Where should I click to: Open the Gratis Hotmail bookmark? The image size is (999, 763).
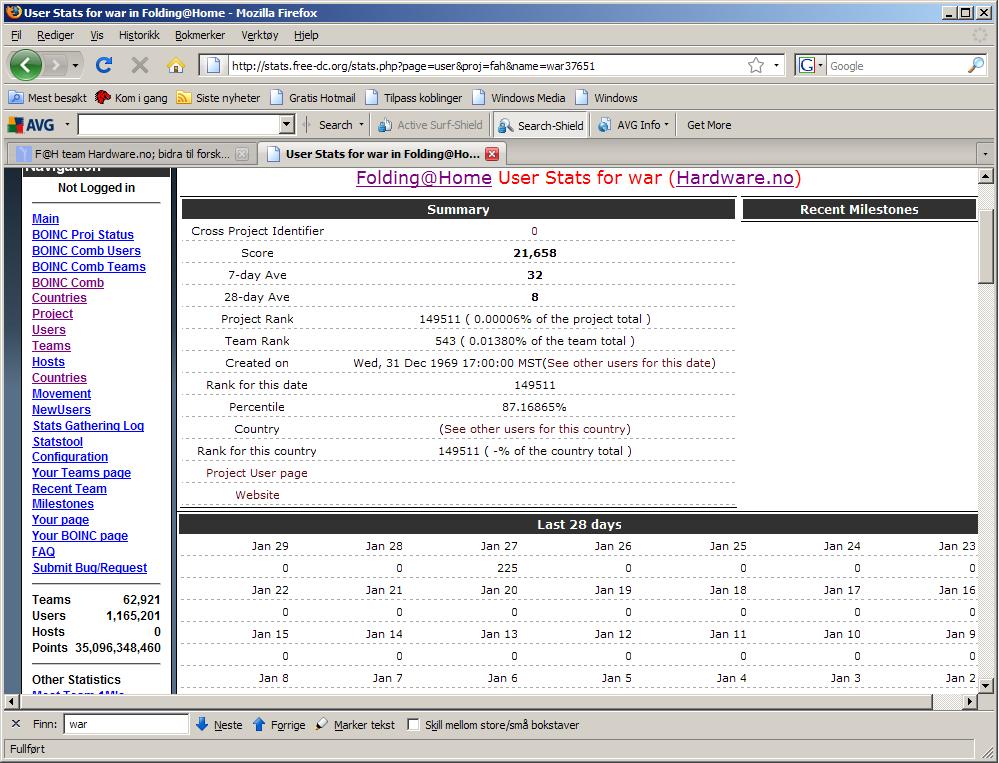pyautogui.click(x=313, y=97)
